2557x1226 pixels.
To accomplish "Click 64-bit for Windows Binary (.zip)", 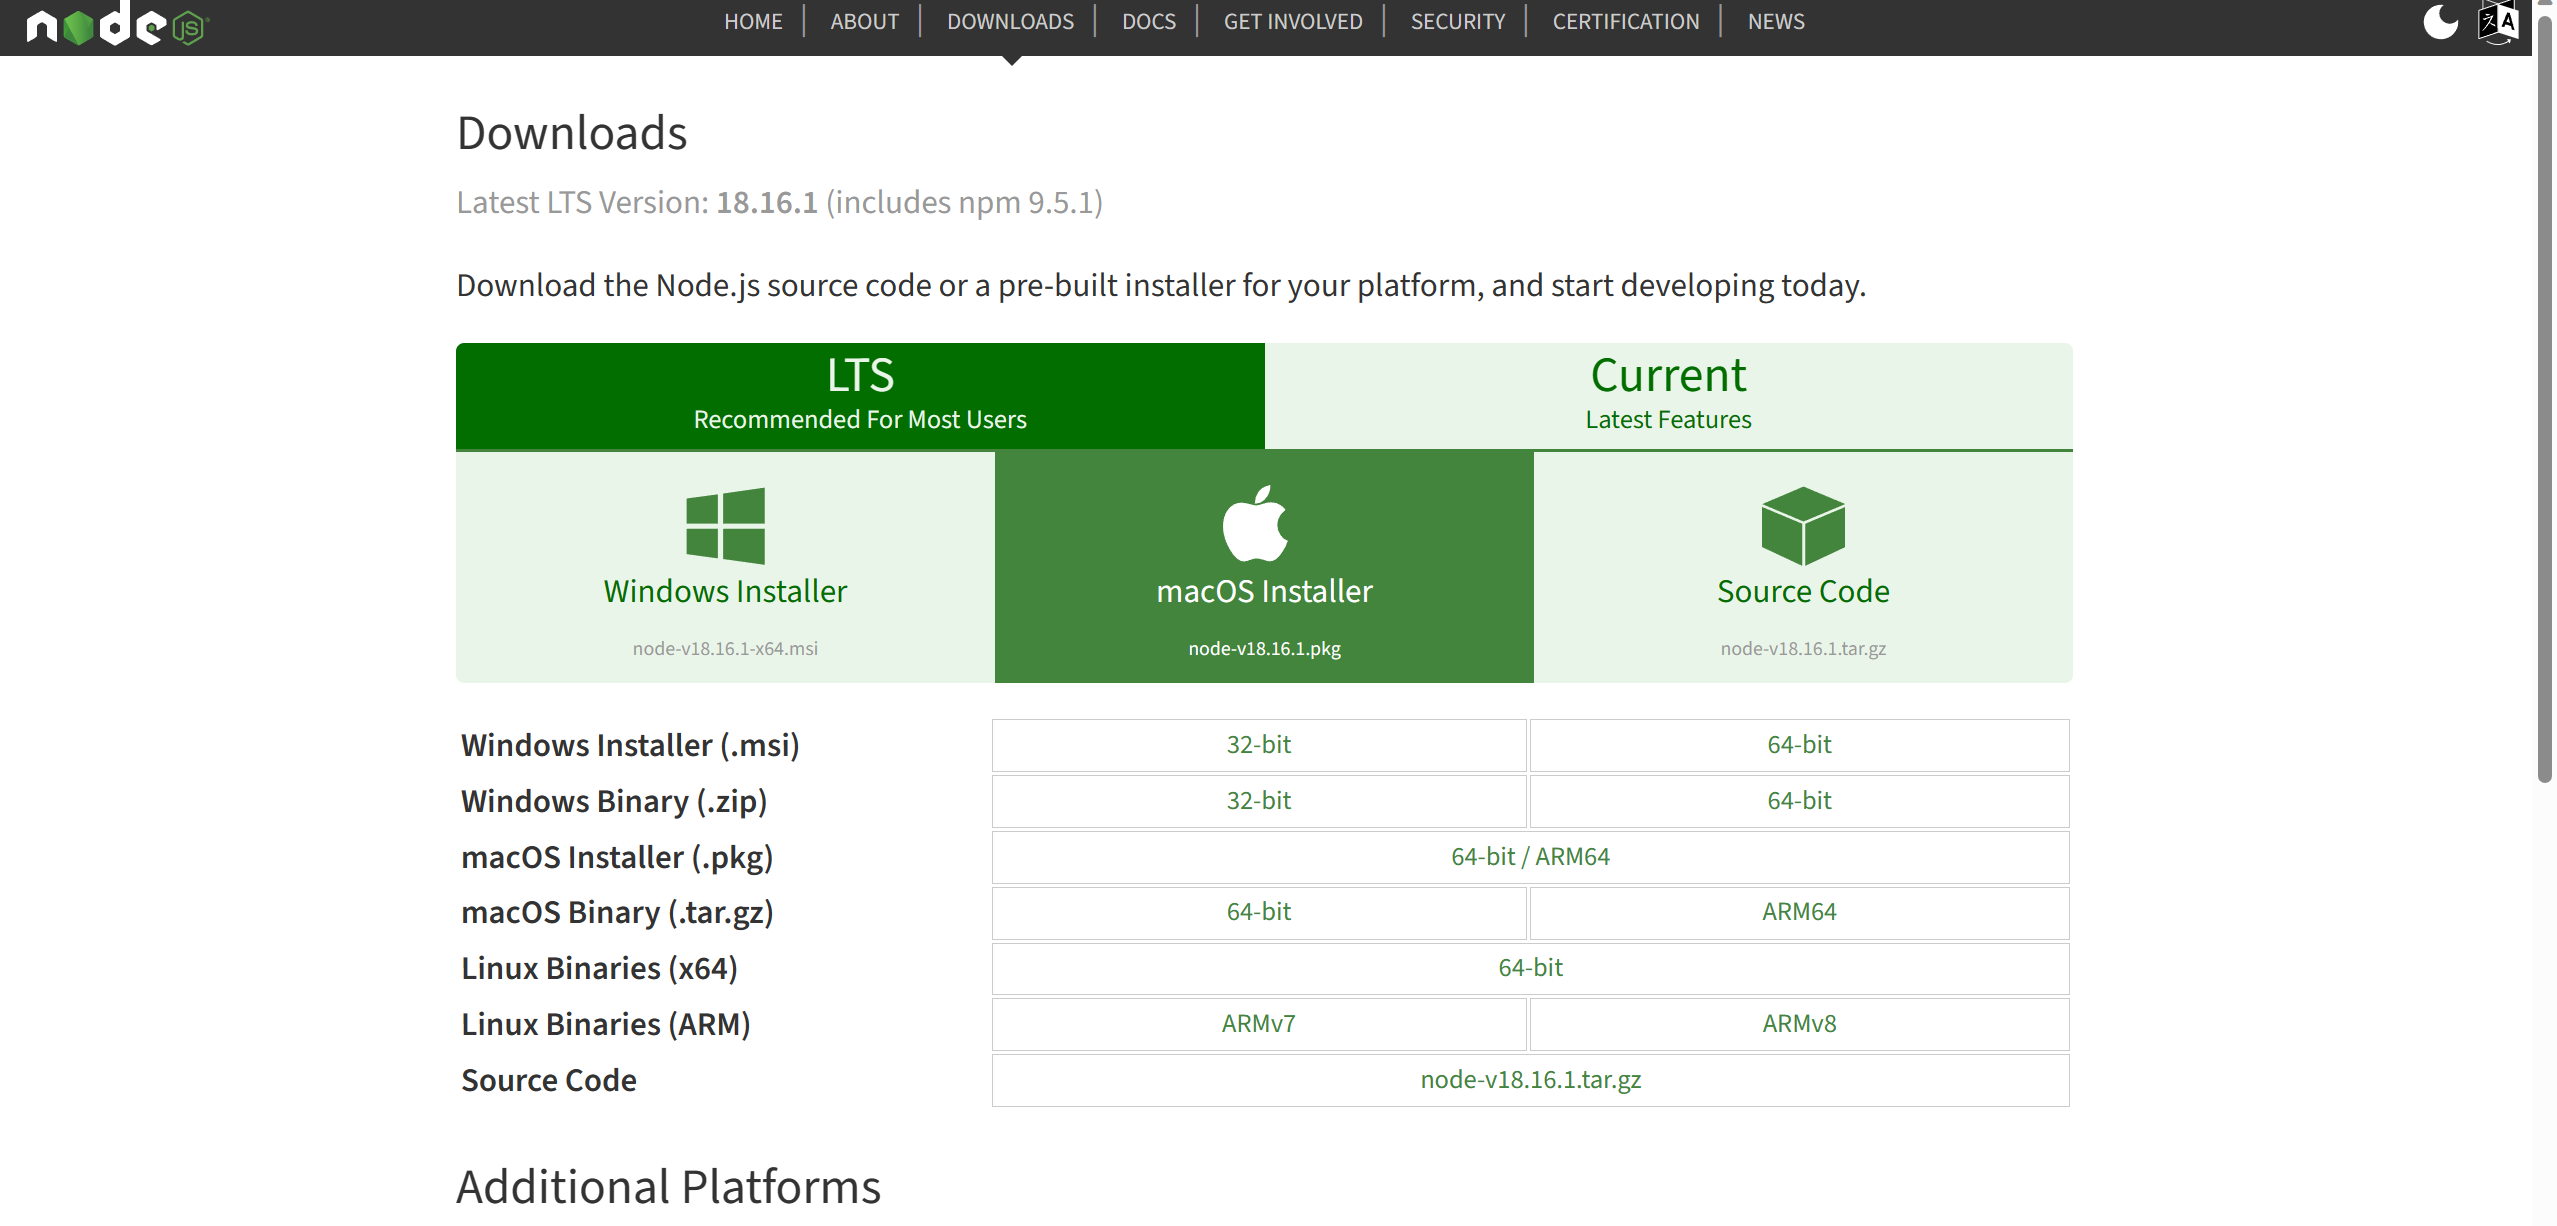I will click(1799, 801).
